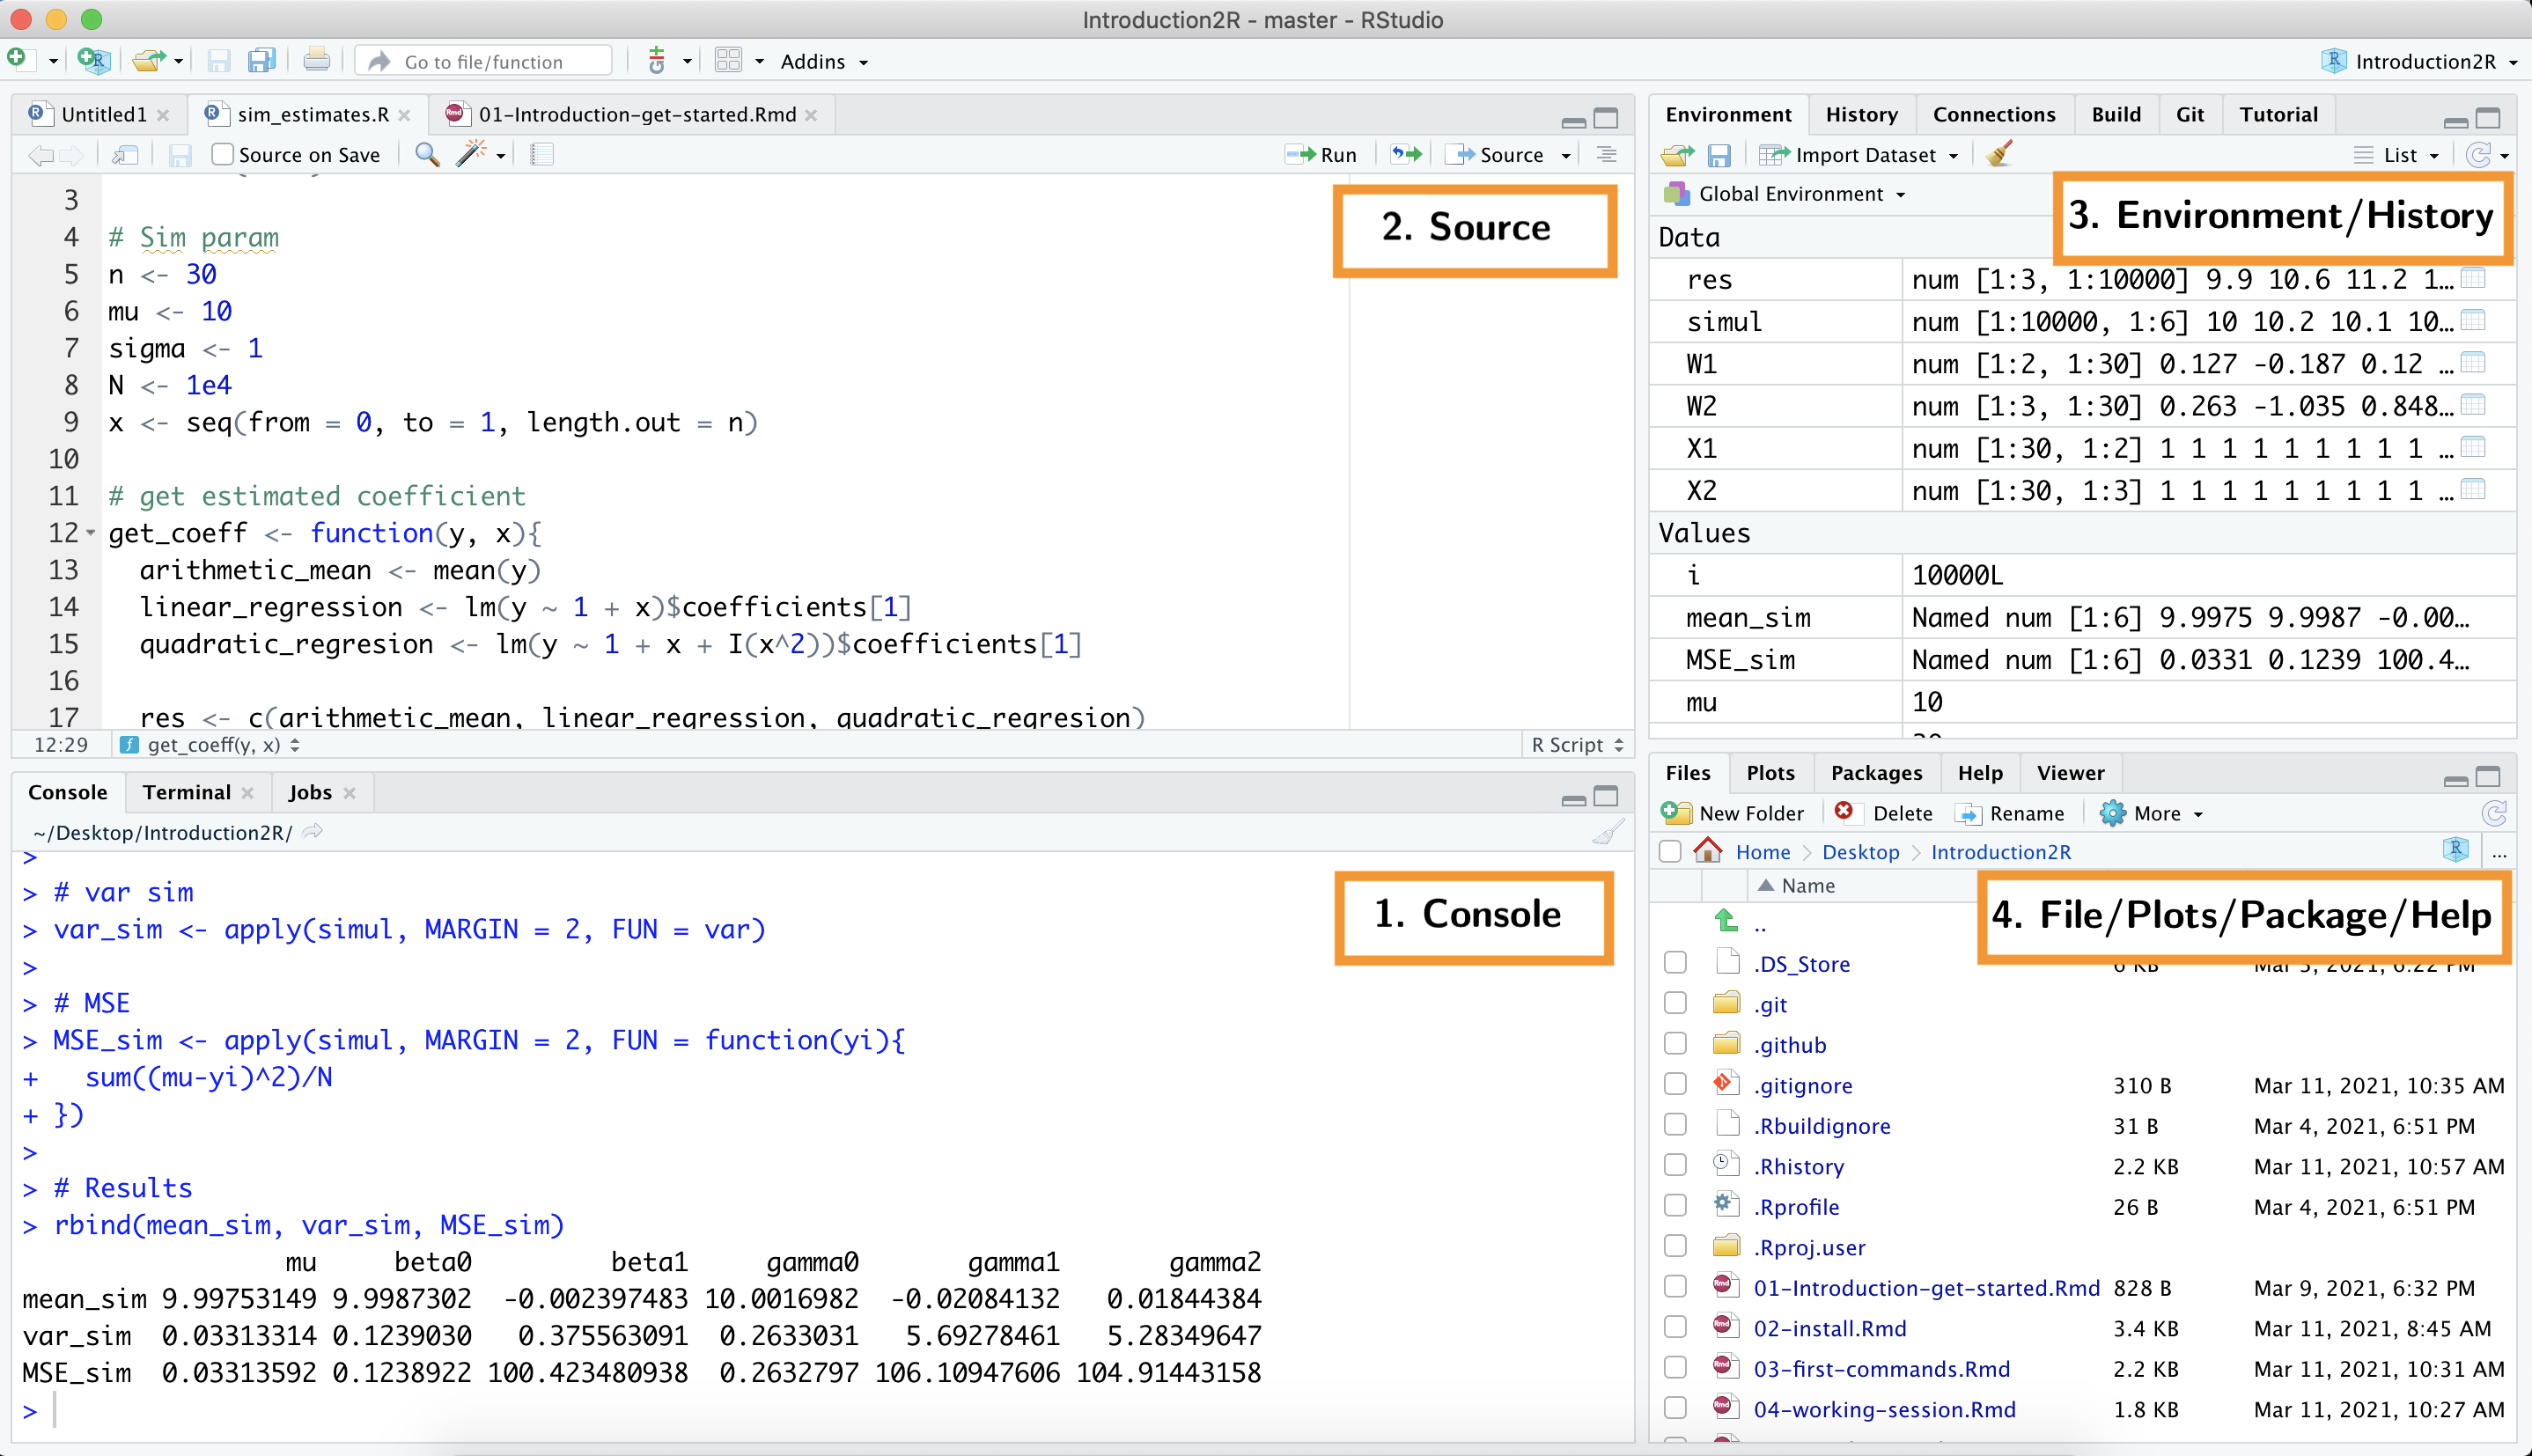The width and height of the screenshot is (2532, 1456).
Task: Click the Run button to execute code
Action: click(x=1323, y=155)
